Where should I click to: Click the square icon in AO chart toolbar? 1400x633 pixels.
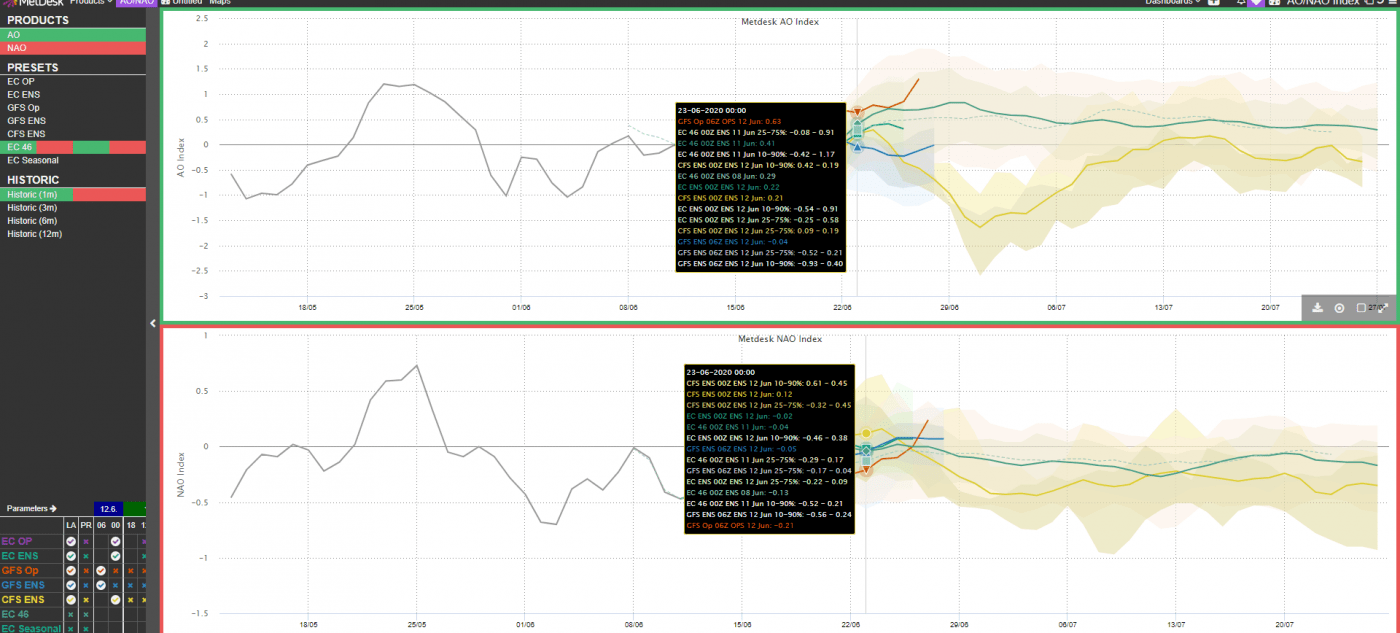tap(1361, 307)
